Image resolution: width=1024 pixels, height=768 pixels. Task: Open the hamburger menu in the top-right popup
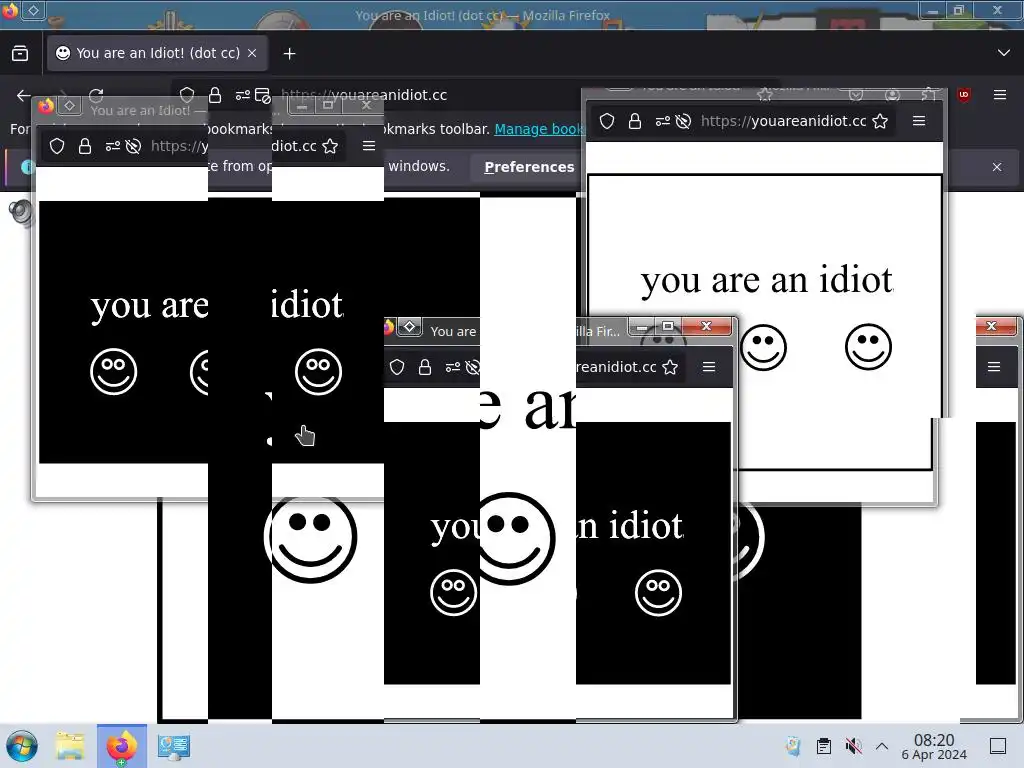tap(919, 121)
